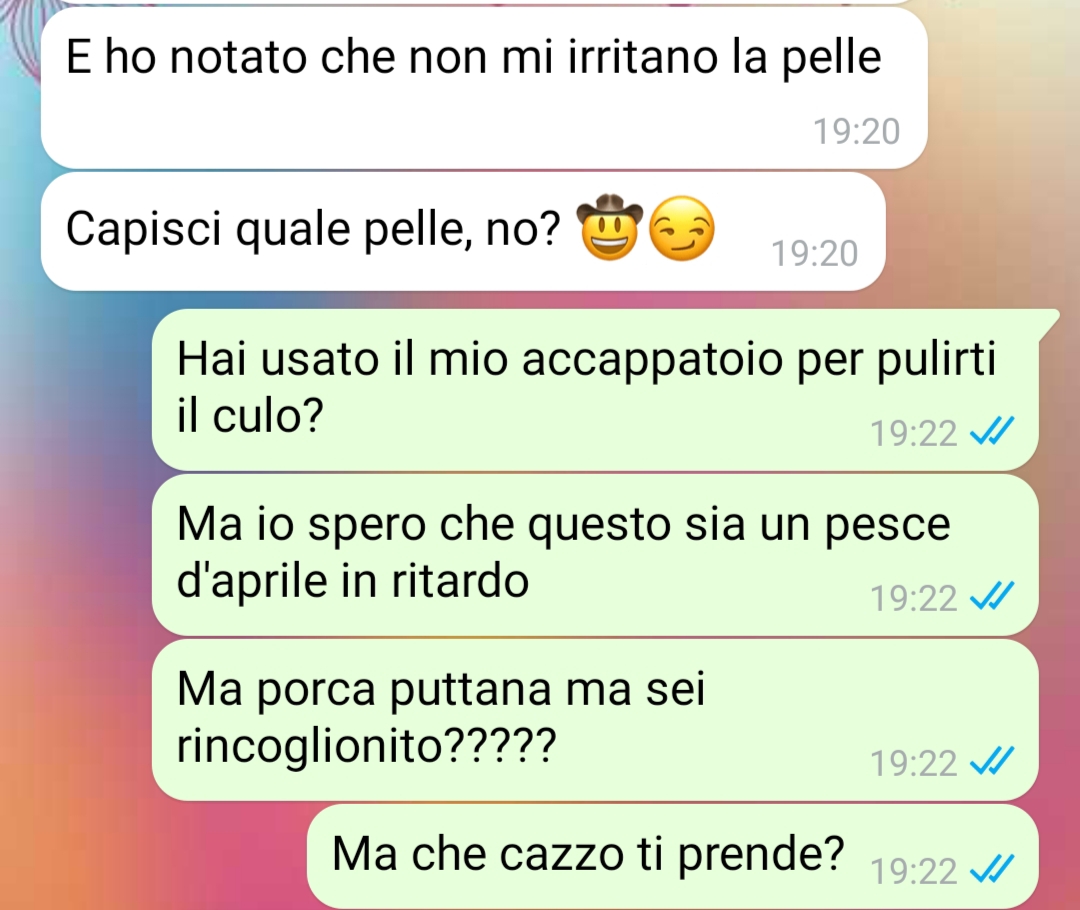Viewport: 1080px width, 910px height.
Task: Tap the words 'il culo?' in the green bubble
Action: 250,415
